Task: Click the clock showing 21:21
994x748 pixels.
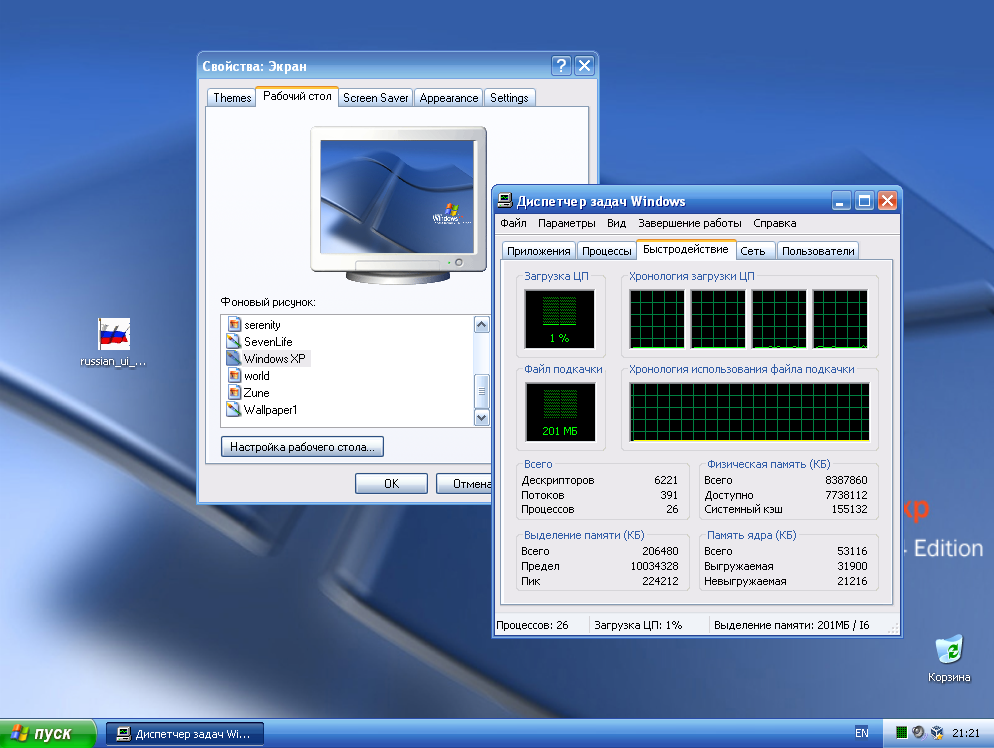Action: 965,733
